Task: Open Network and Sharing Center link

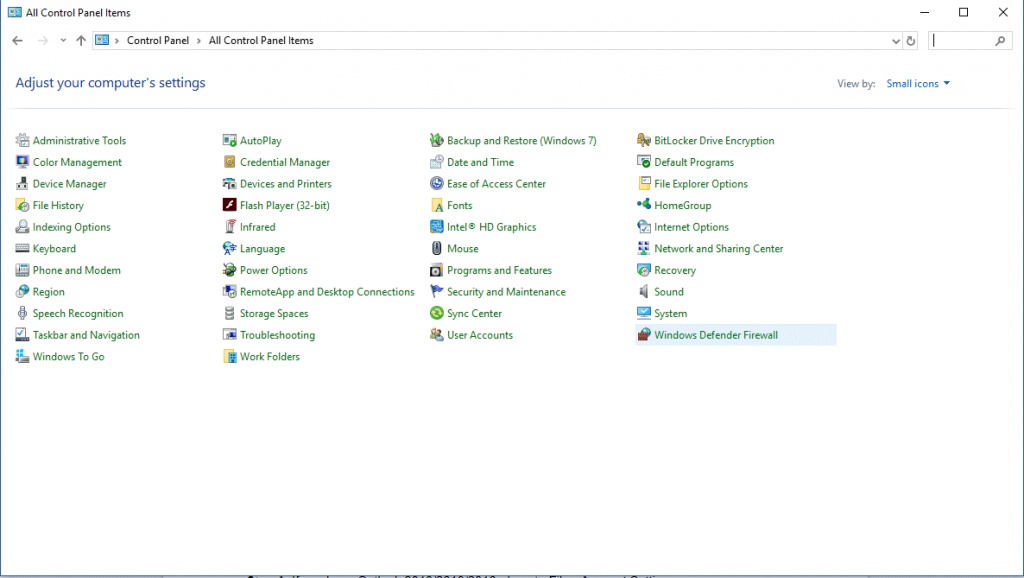Action: click(718, 248)
